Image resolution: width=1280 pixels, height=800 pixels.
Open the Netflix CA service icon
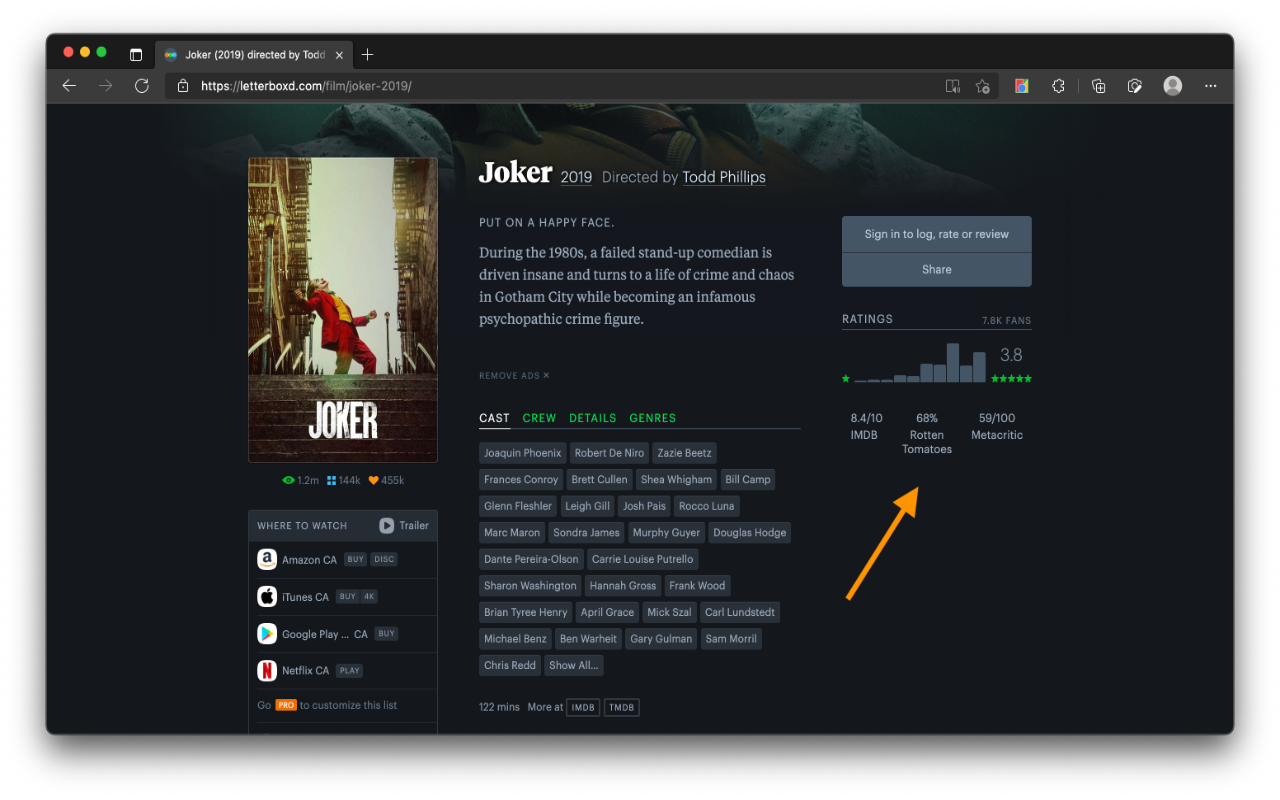pos(267,671)
